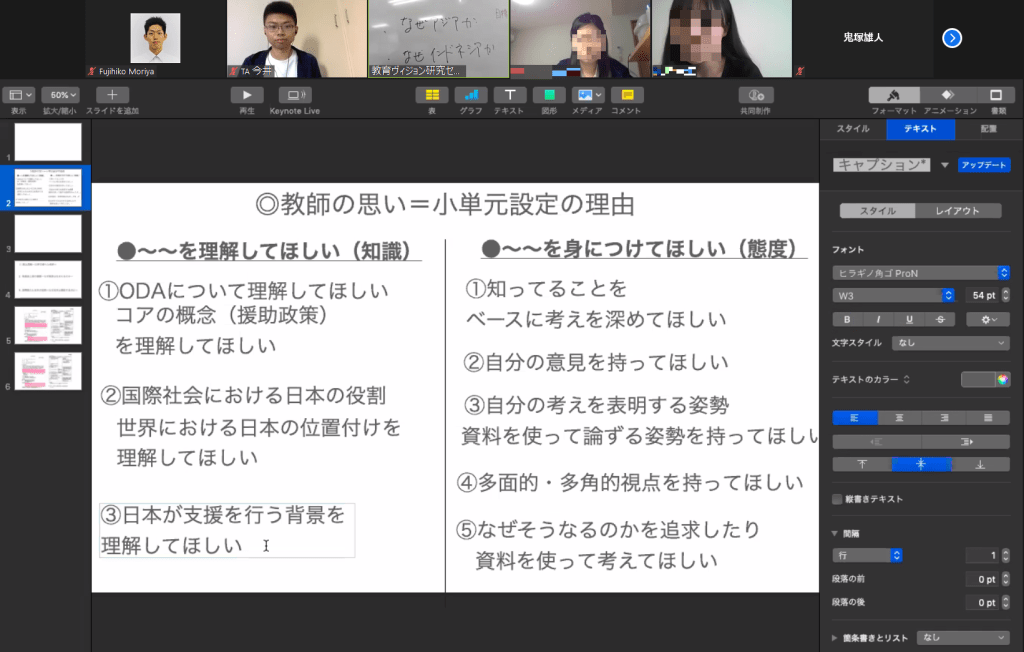Switch to the 配置 (Arrange) tab
The width and height of the screenshot is (1024, 652).
(x=988, y=129)
